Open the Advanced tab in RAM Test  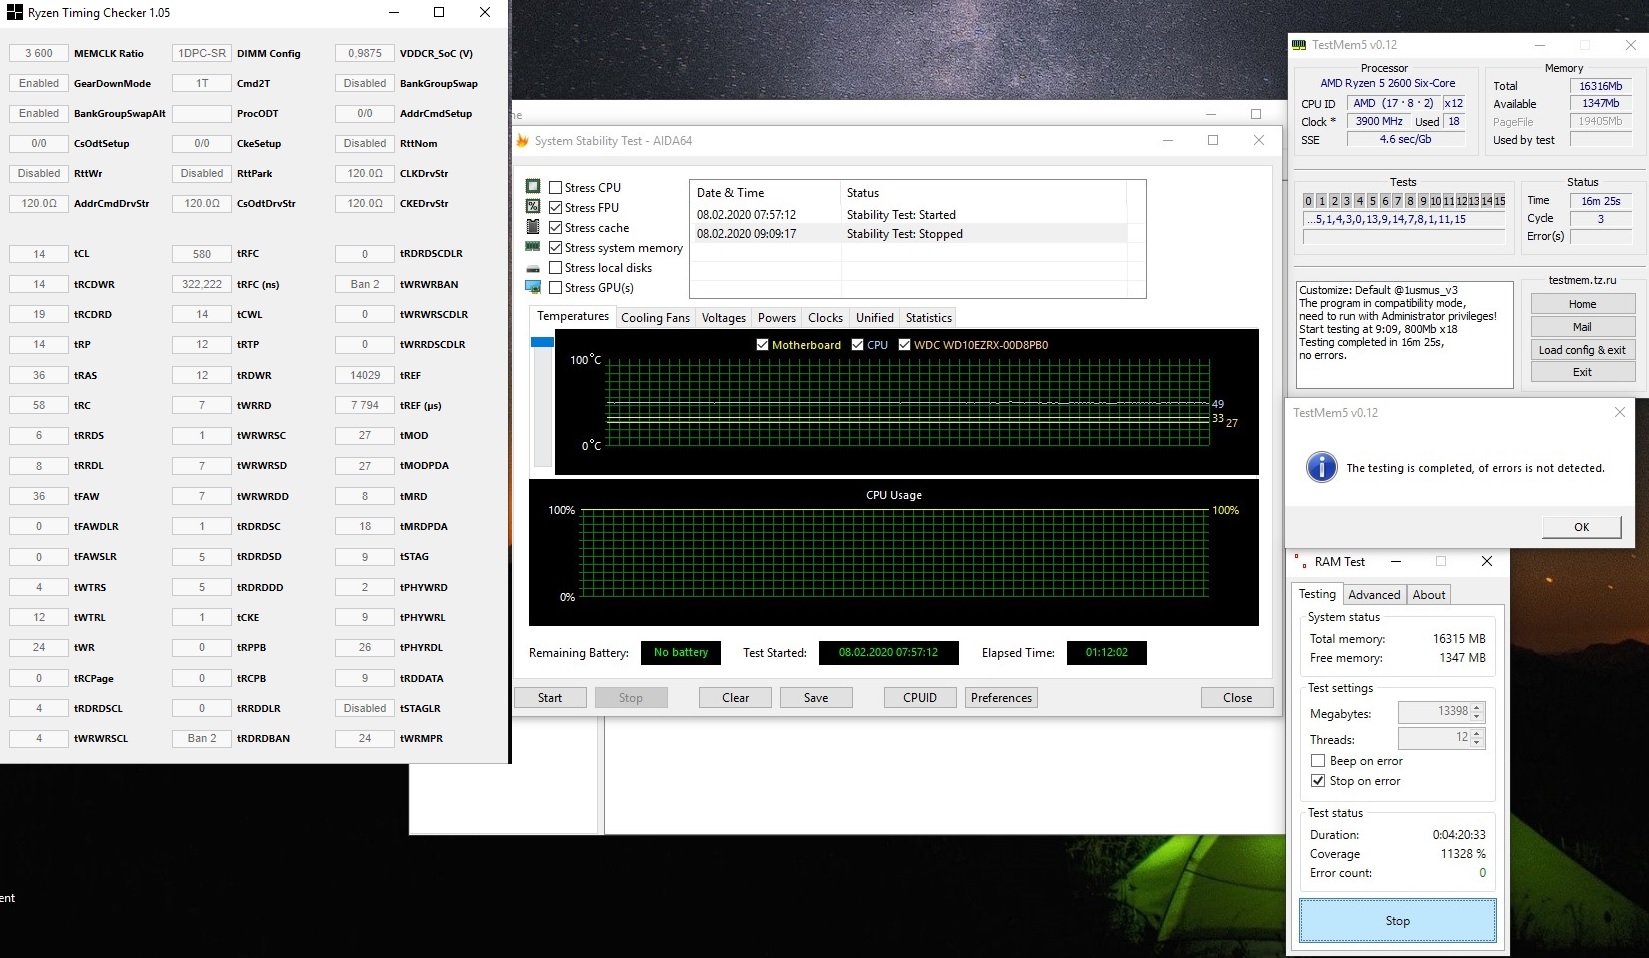tap(1374, 595)
